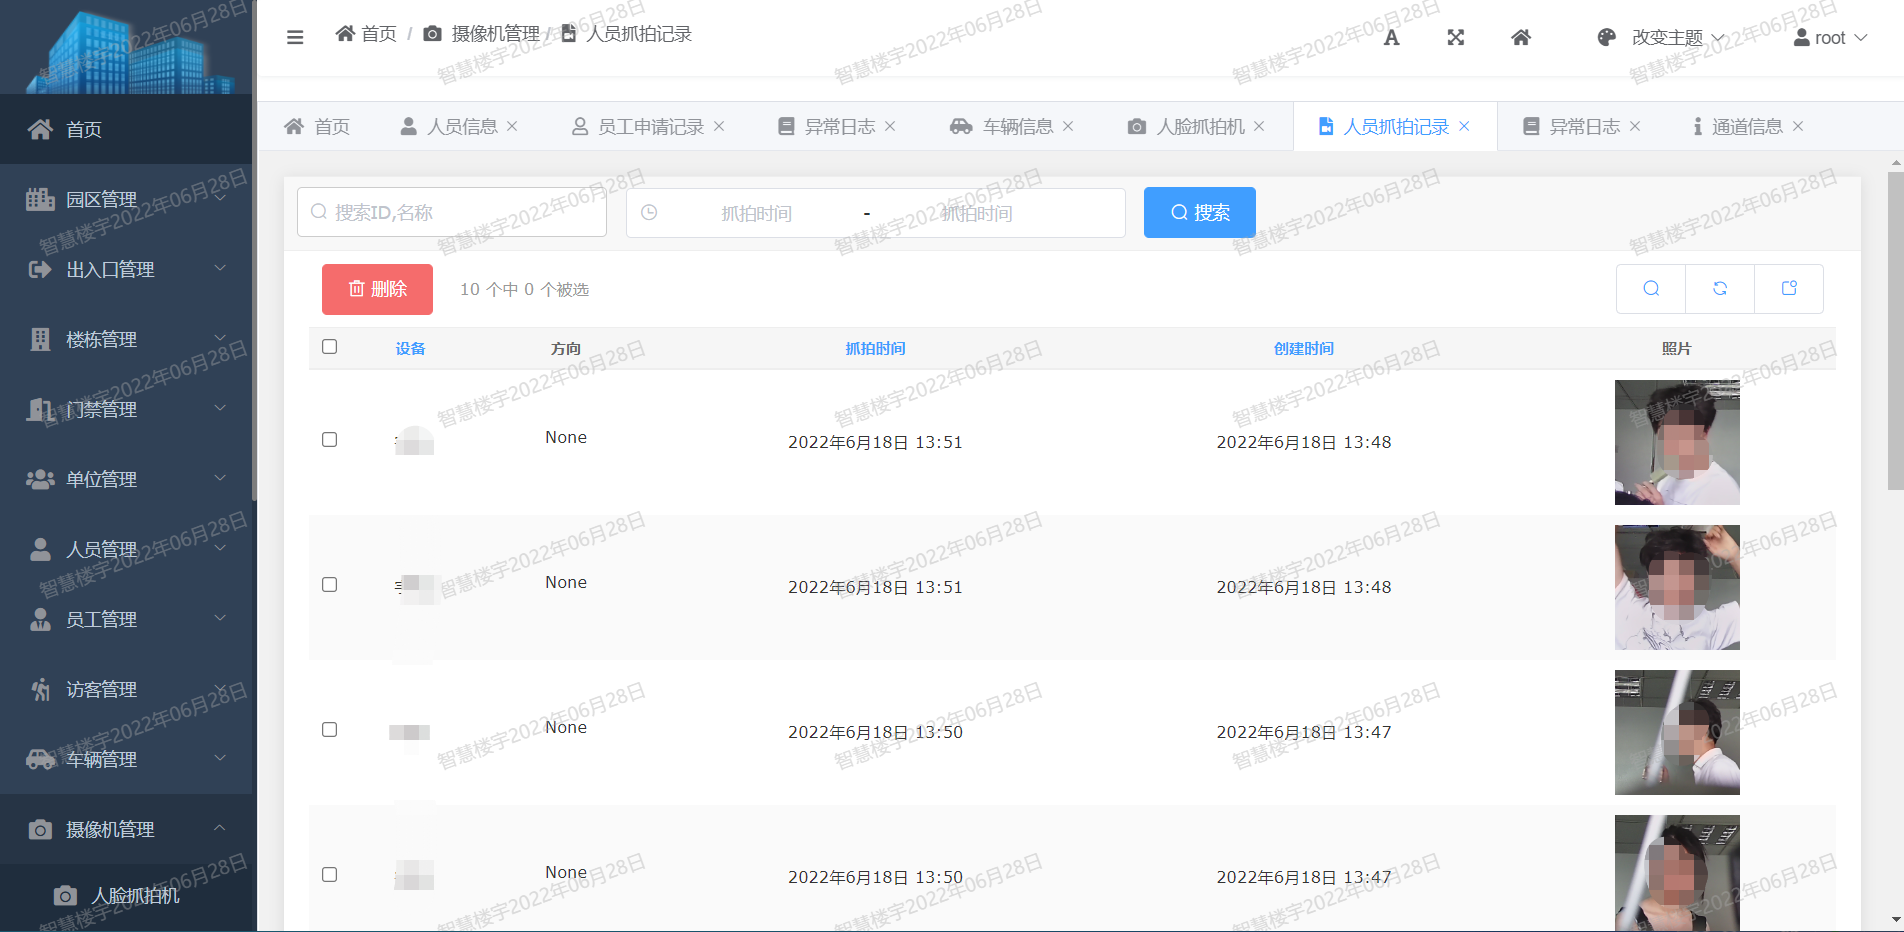Open the root user dropdown menu
Image resolution: width=1904 pixels, height=932 pixels.
pos(1830,38)
